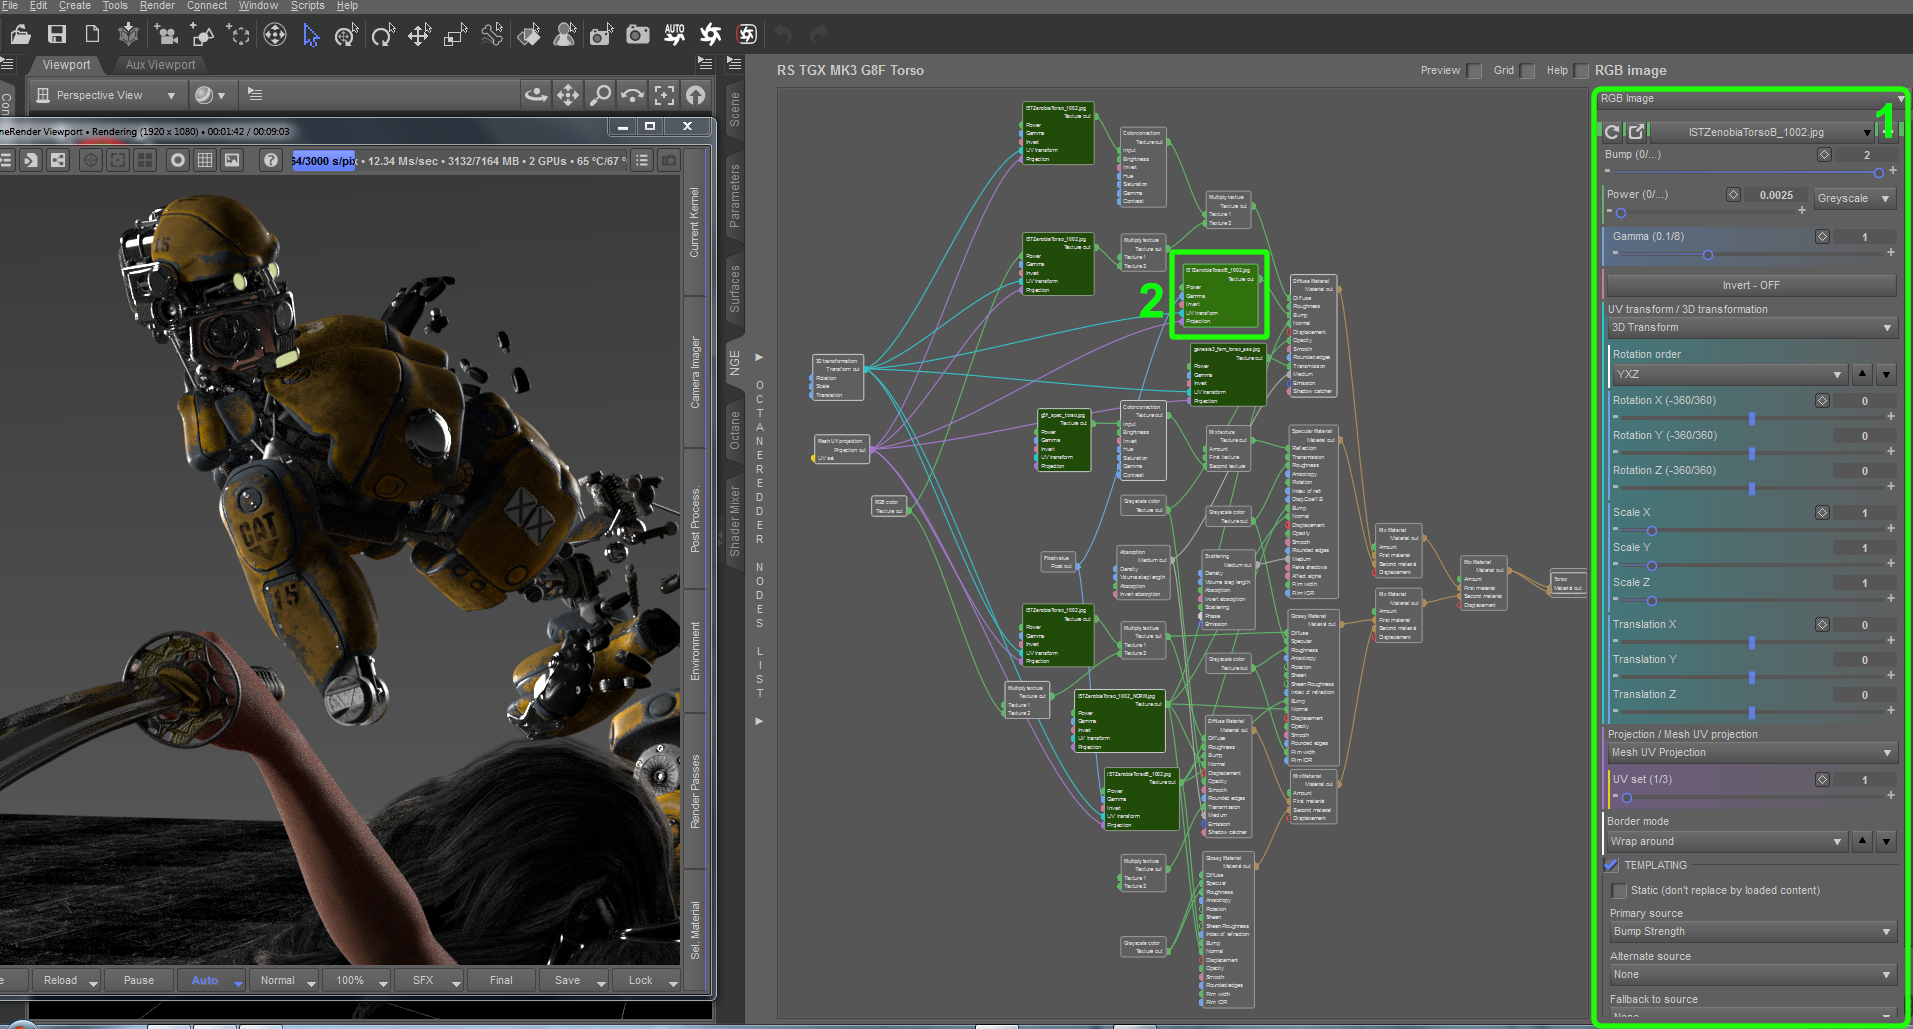Image resolution: width=1913 pixels, height=1029 pixels.
Task: Adjust the Gamma slider handle
Action: click(x=1708, y=255)
